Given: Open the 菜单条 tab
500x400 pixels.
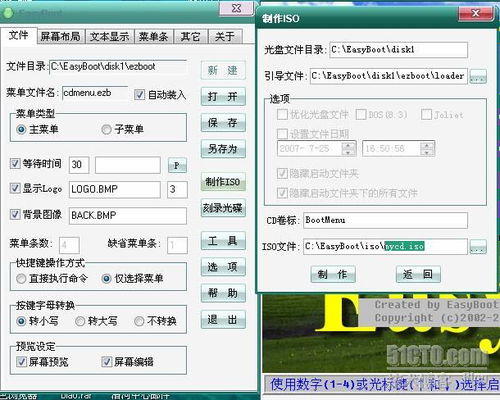Looking at the screenshot, I should (x=153, y=36).
